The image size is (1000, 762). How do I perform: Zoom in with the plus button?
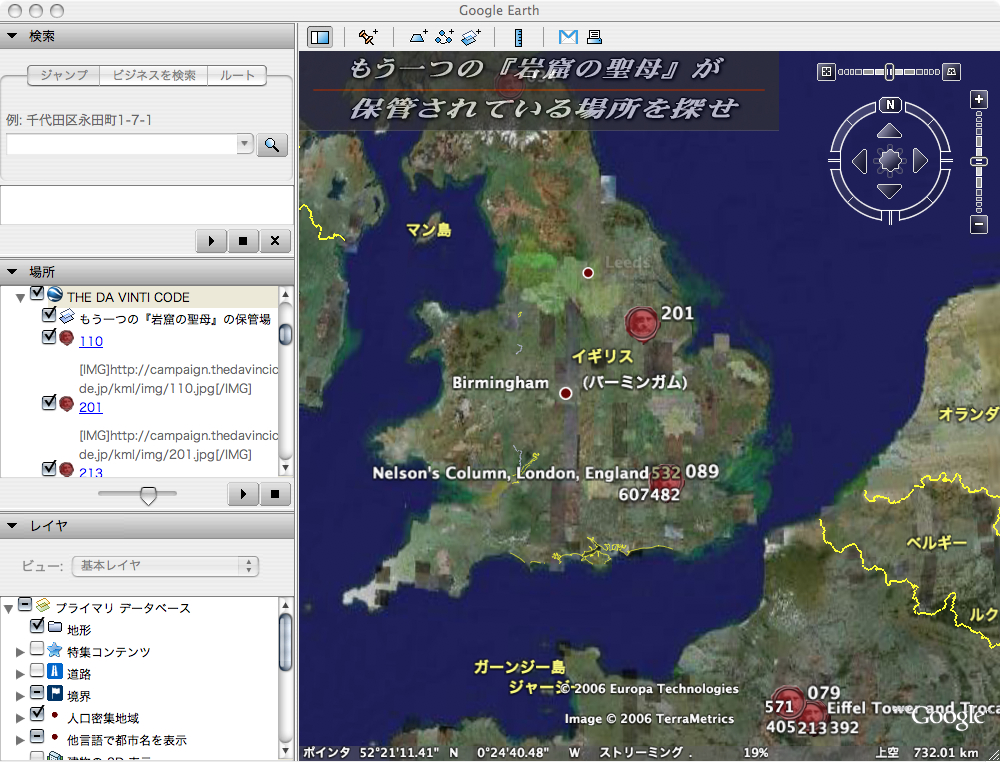click(x=979, y=99)
